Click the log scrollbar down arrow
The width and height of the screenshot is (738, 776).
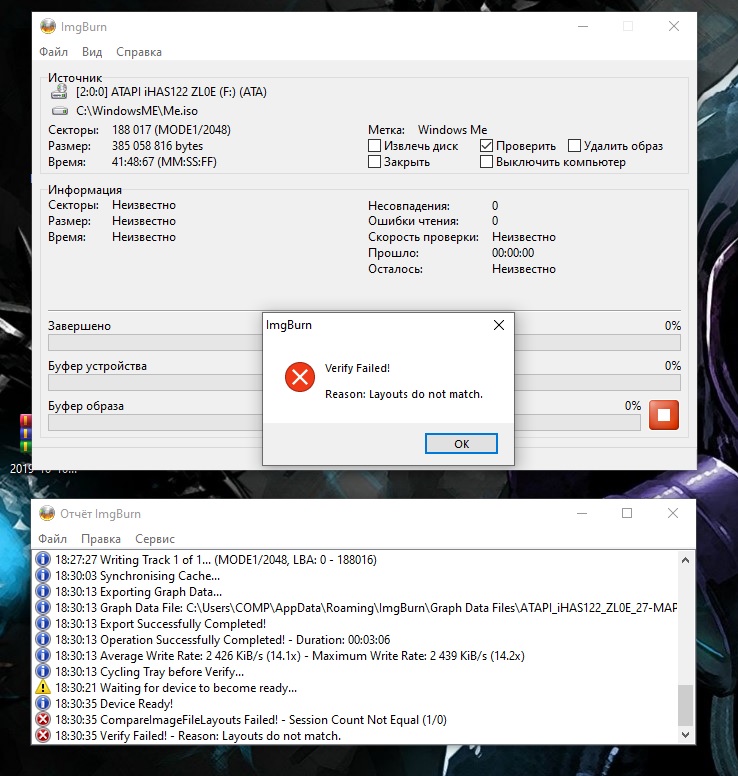pos(686,735)
